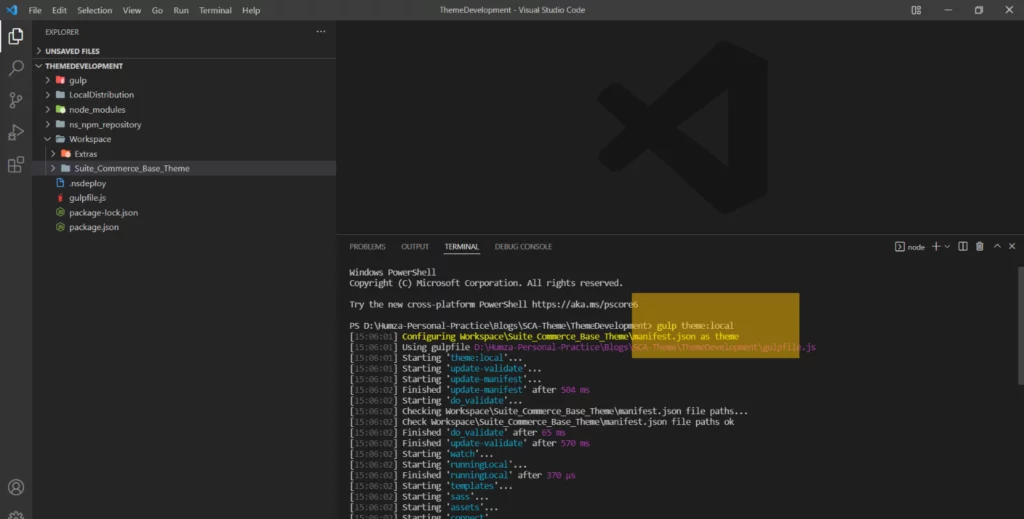The height and width of the screenshot is (519, 1024).
Task: Customize layout icon in title bar
Action: point(916,10)
